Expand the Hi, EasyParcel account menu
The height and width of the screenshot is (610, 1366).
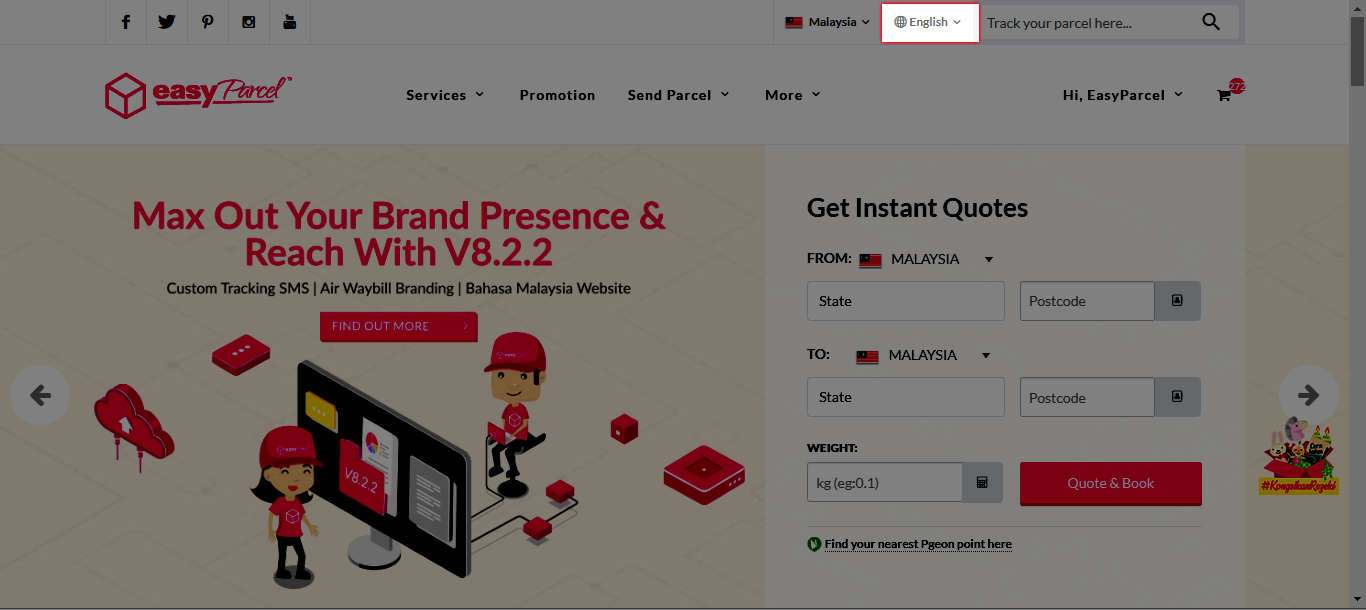1123,95
